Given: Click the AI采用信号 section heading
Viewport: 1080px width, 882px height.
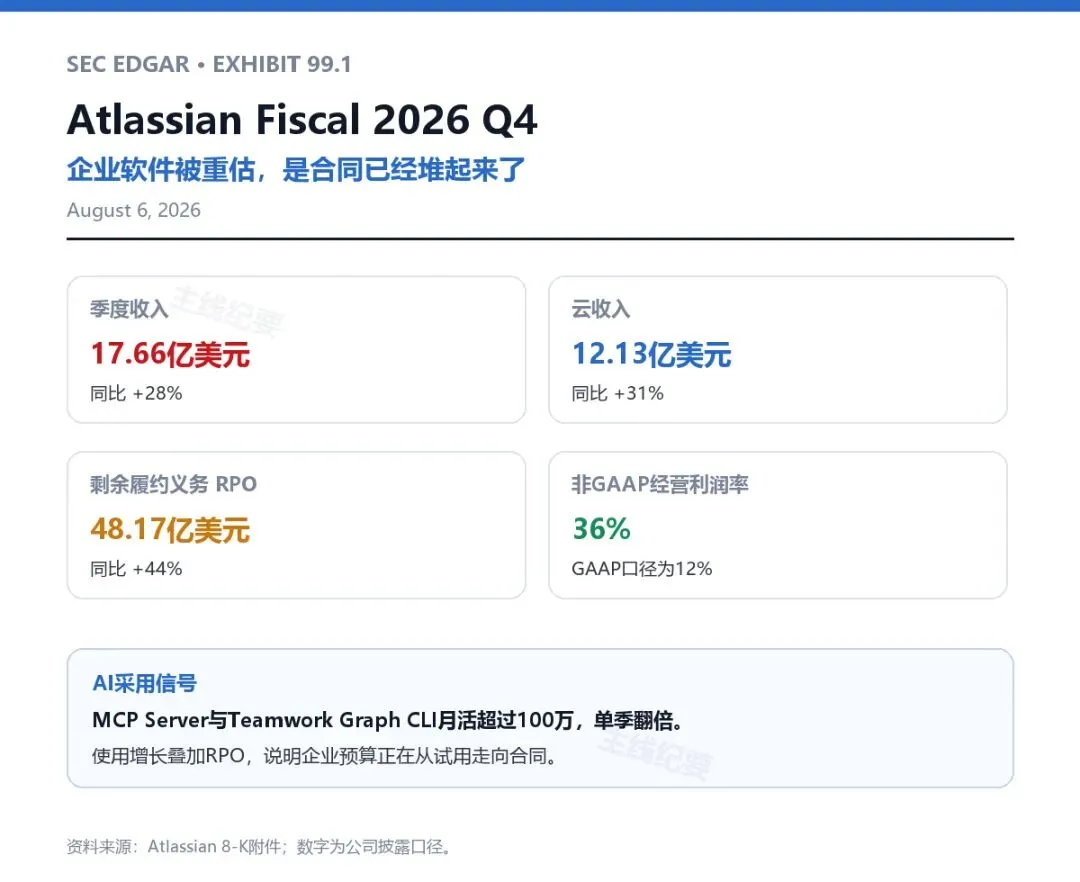Looking at the screenshot, I should (x=145, y=683).
